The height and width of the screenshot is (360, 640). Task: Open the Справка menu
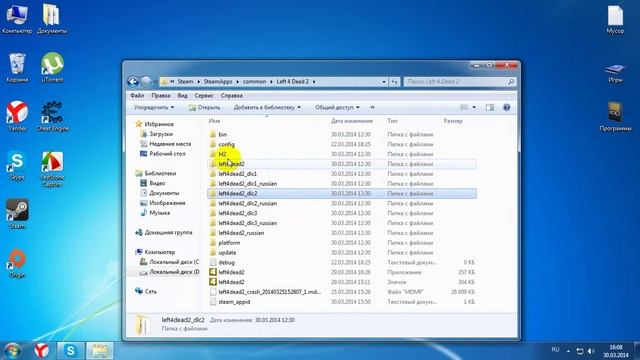pyautogui.click(x=231, y=96)
